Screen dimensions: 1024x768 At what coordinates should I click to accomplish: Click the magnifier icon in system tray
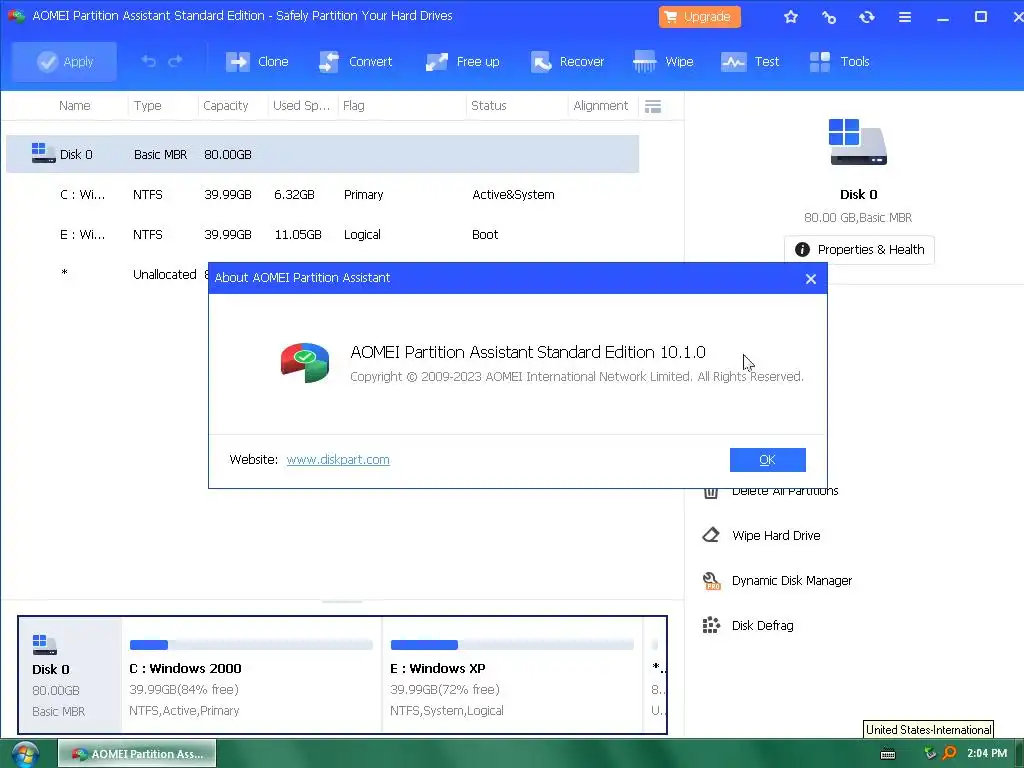(x=949, y=754)
